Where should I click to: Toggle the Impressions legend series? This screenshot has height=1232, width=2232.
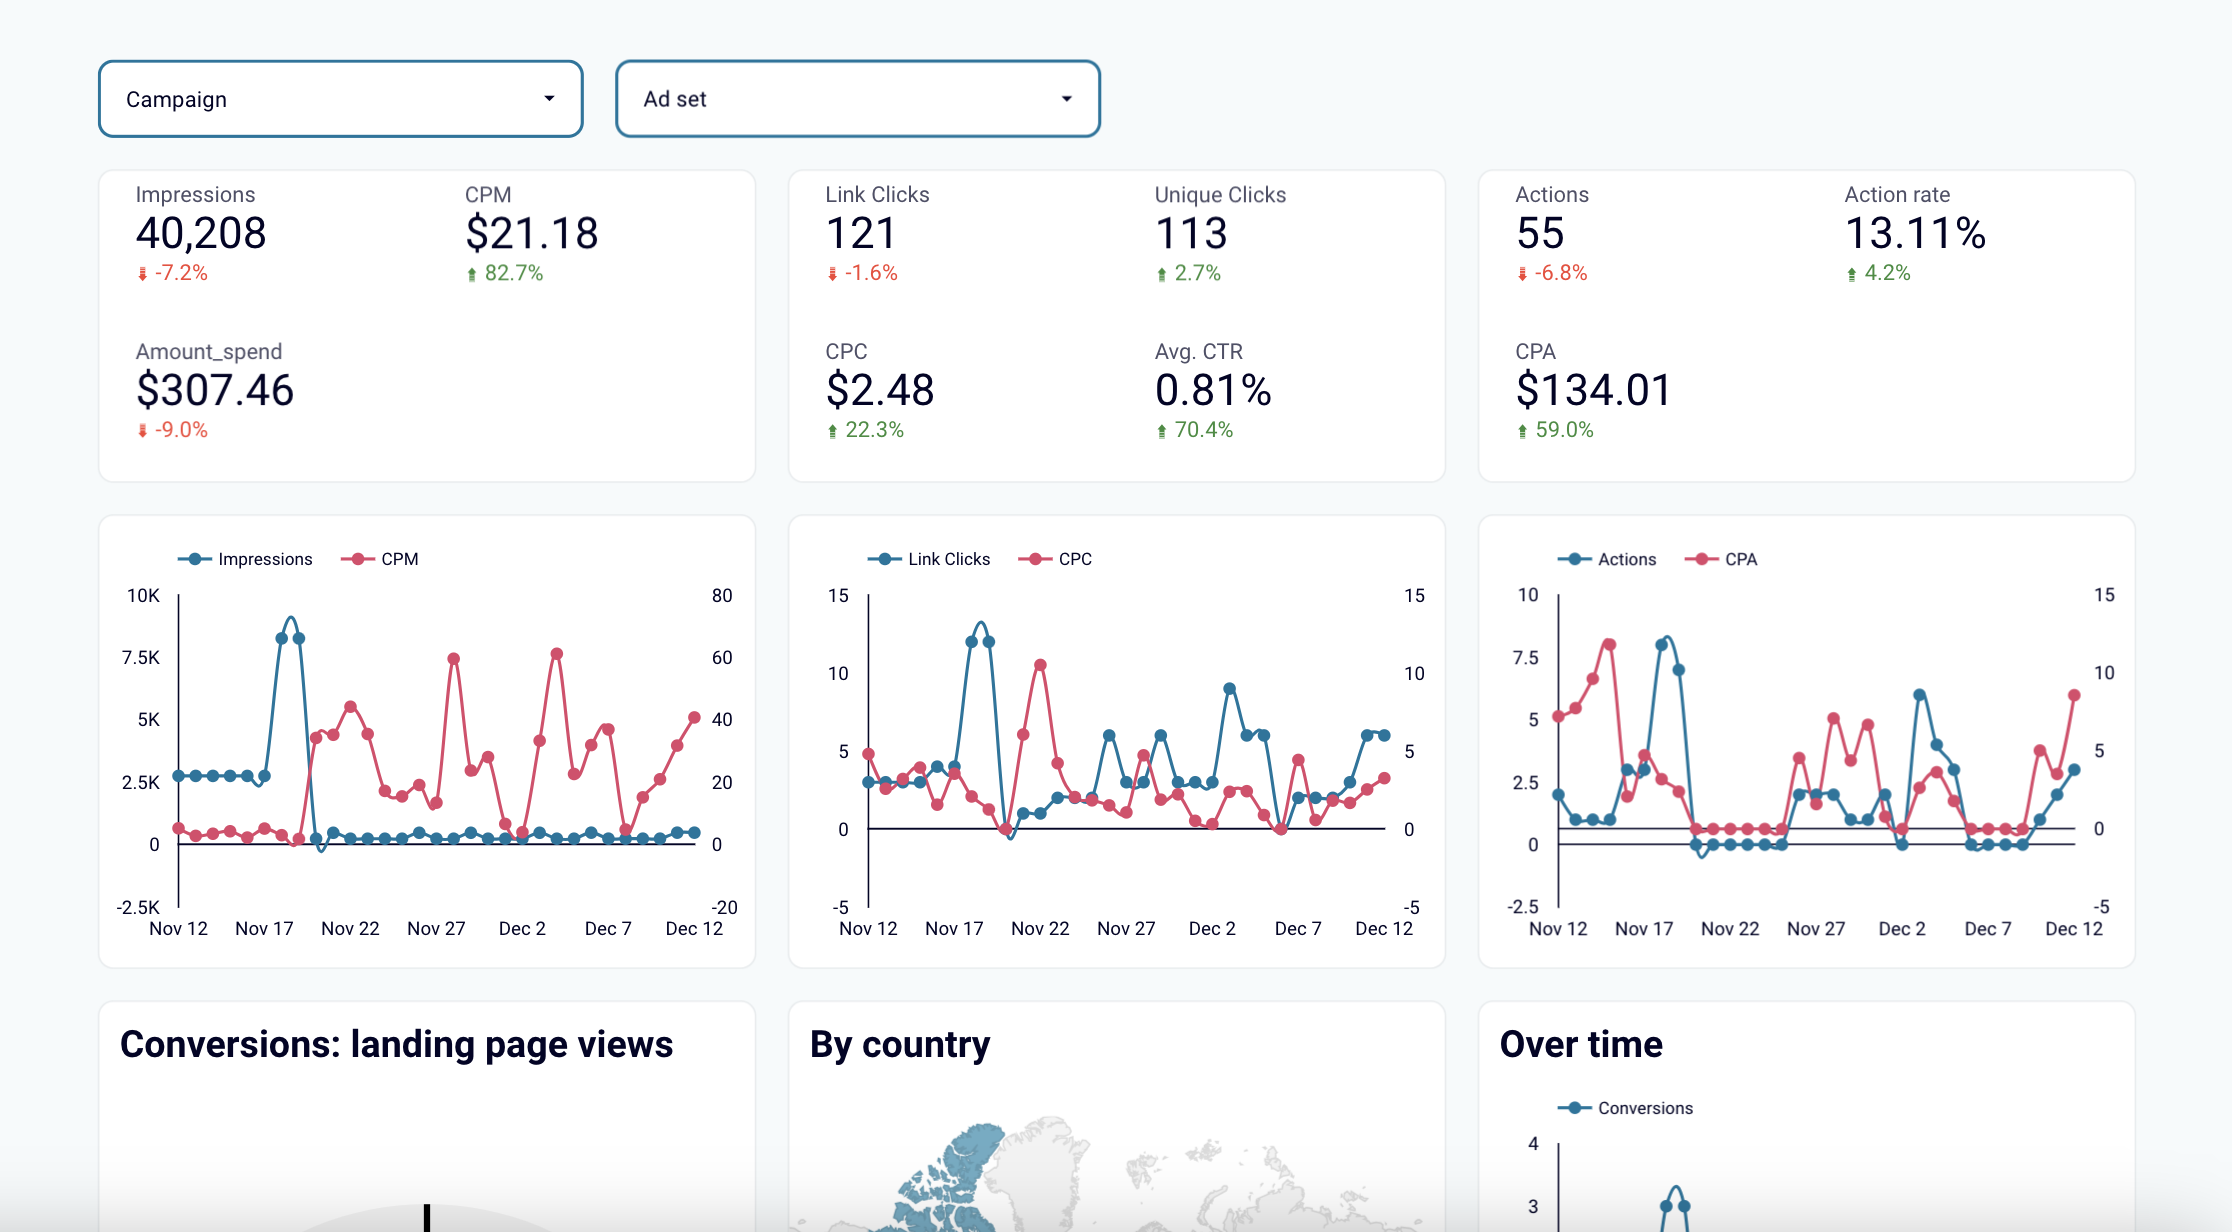[245, 559]
